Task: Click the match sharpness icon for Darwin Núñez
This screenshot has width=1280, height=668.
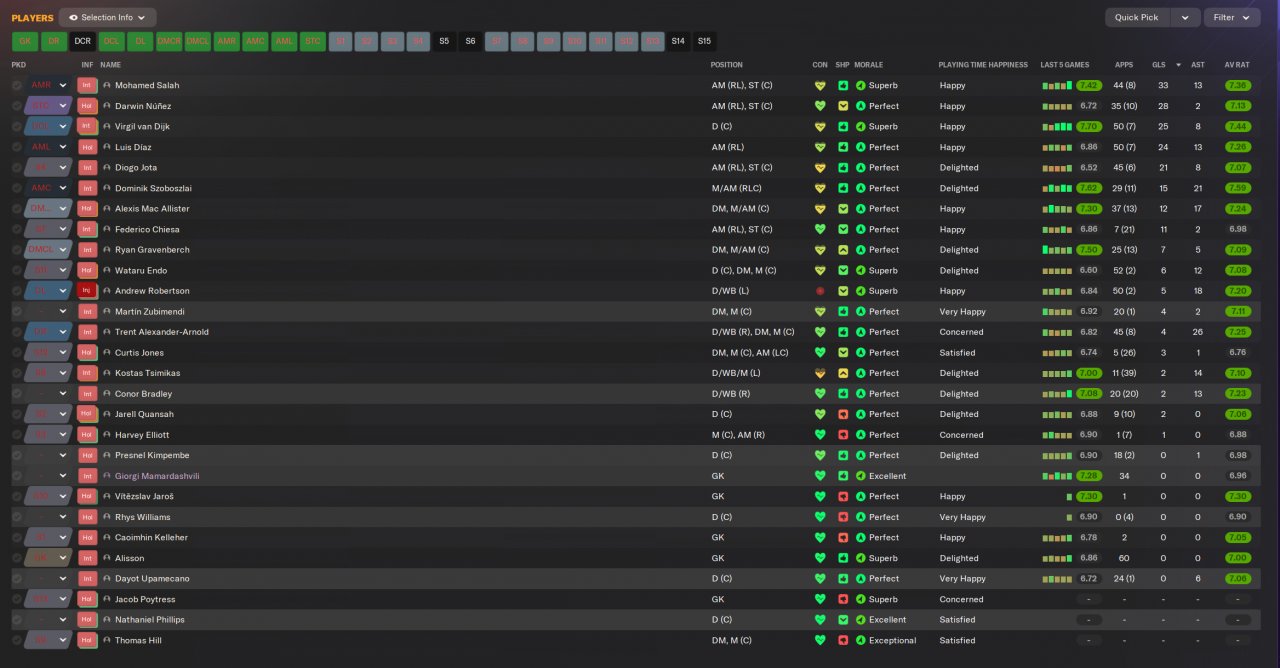Action: pos(843,106)
